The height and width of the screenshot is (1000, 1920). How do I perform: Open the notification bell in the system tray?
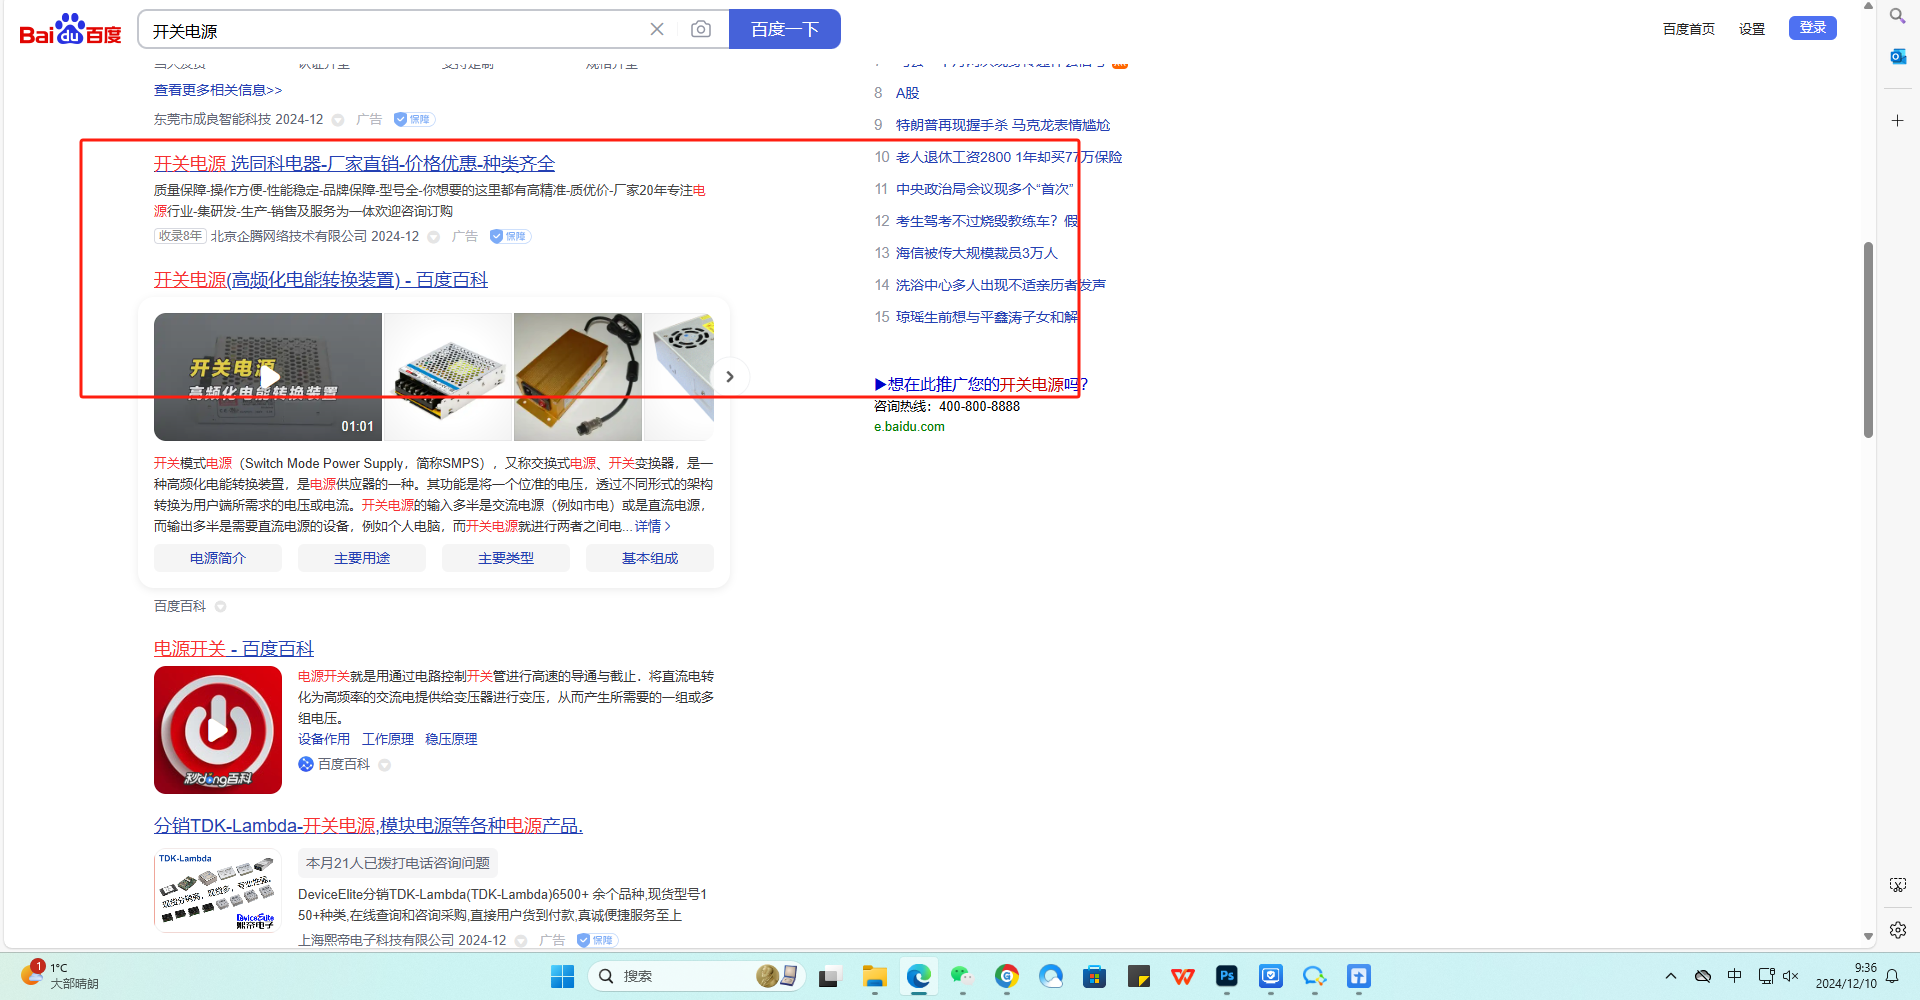(1892, 976)
